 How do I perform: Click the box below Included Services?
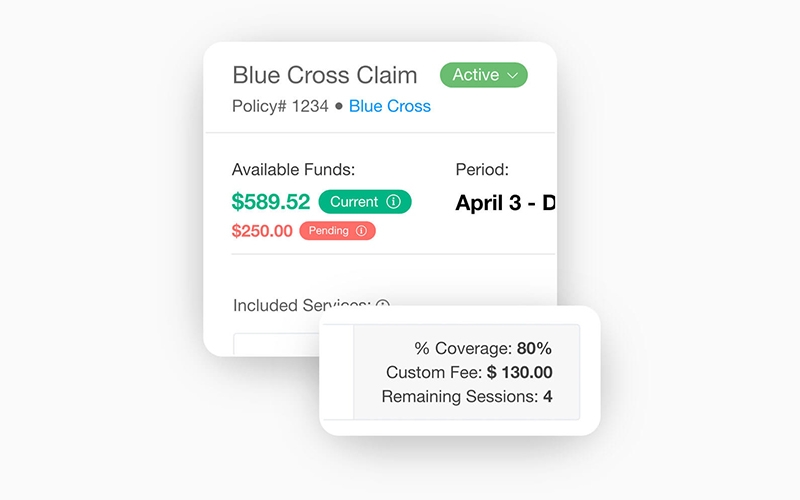point(275,344)
